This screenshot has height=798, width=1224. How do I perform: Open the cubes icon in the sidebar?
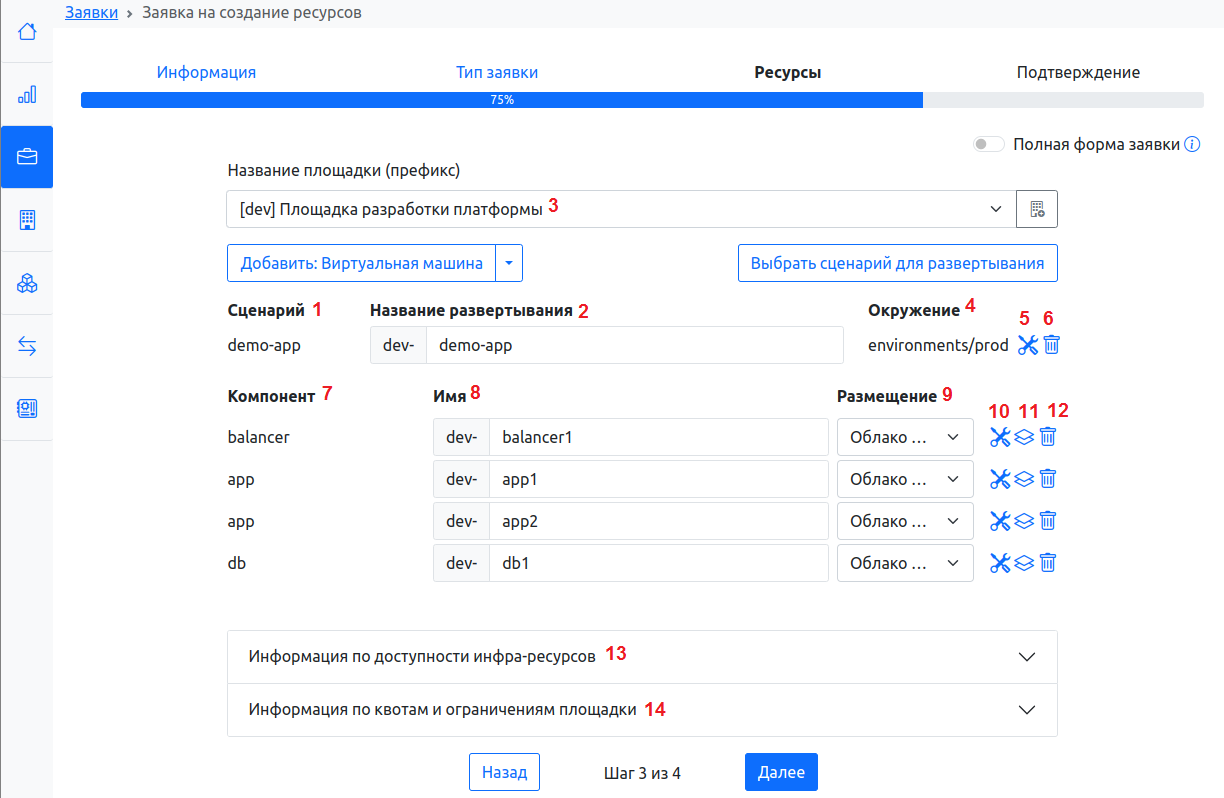pyautogui.click(x=27, y=283)
